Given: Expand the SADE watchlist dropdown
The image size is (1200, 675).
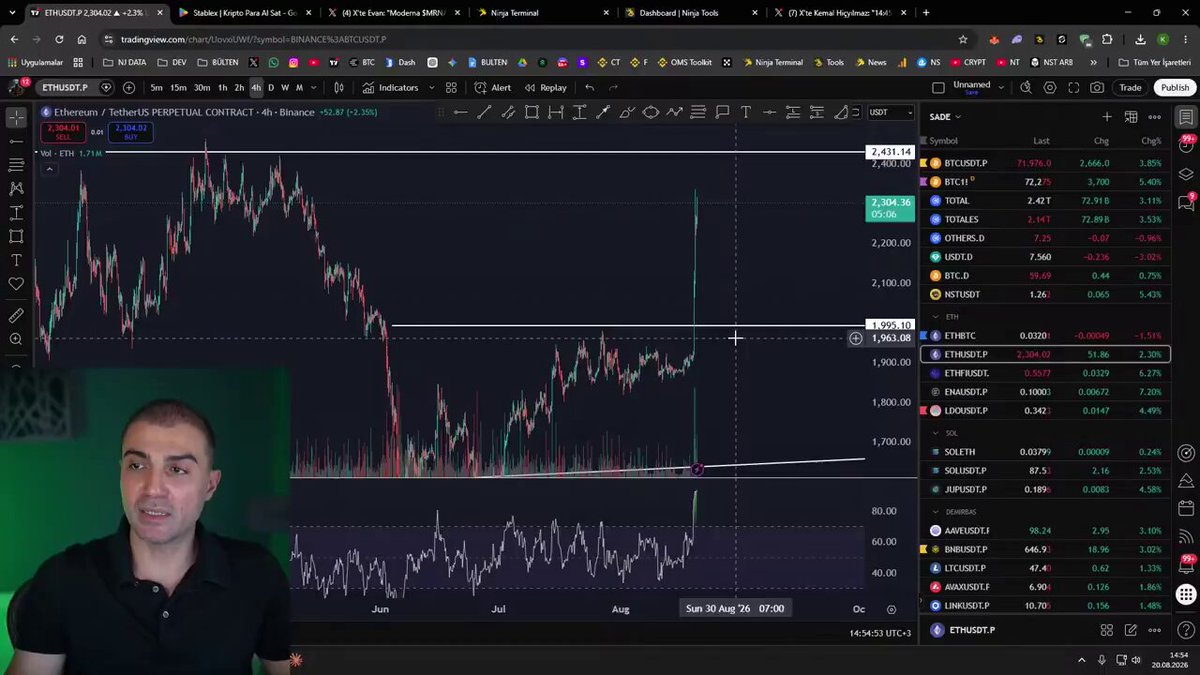Looking at the screenshot, I should point(945,117).
